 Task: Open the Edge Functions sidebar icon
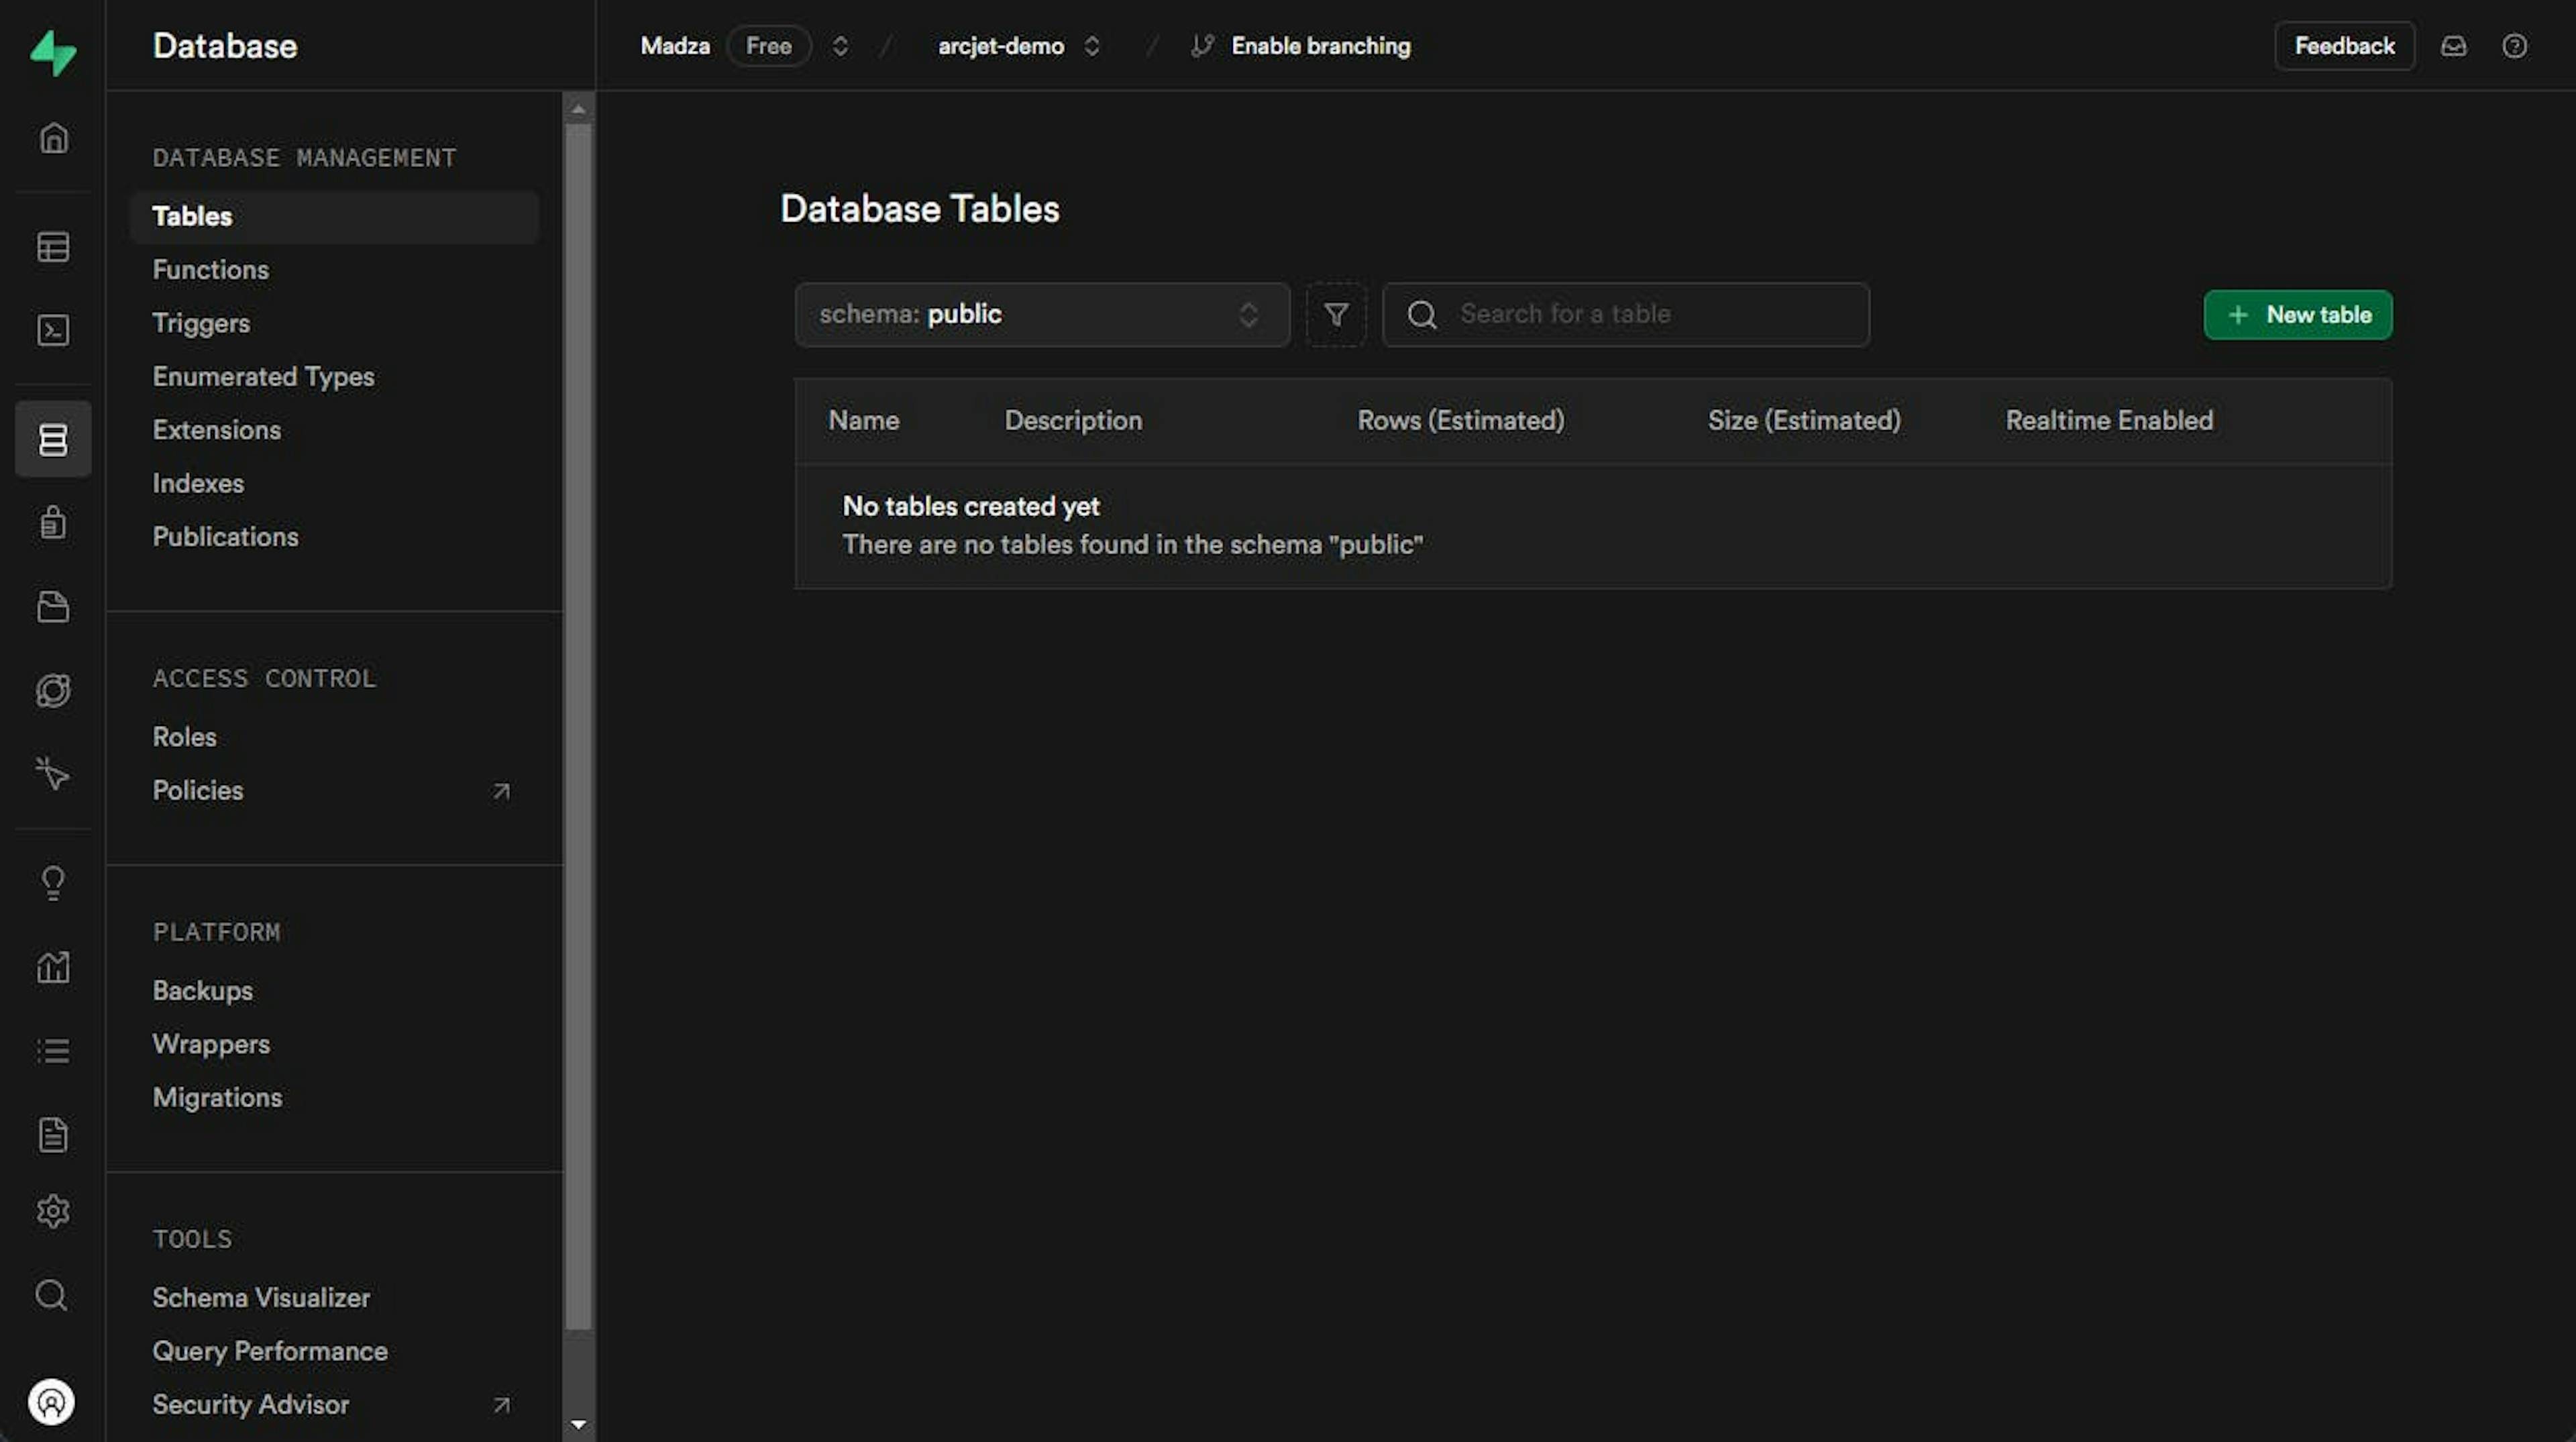pyautogui.click(x=53, y=690)
